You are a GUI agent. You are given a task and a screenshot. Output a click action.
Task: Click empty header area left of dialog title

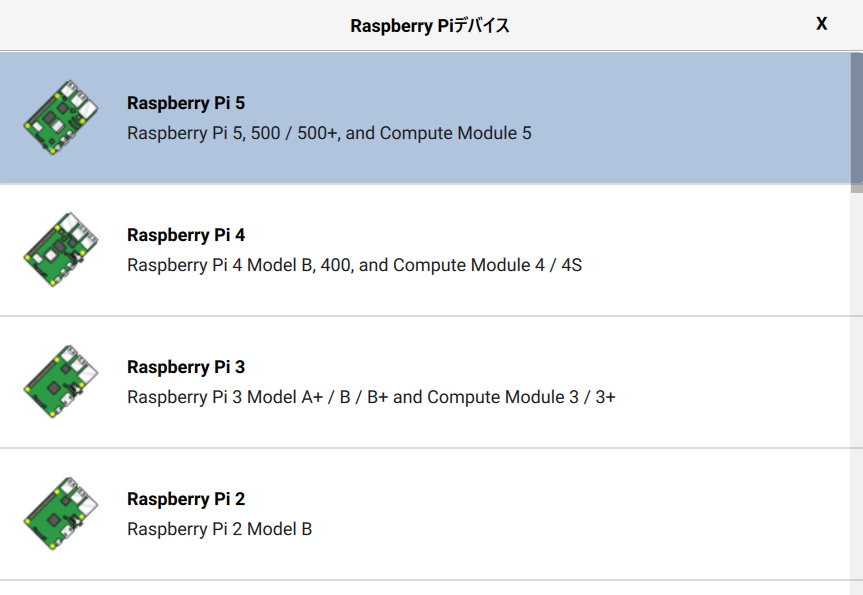click(x=150, y=26)
